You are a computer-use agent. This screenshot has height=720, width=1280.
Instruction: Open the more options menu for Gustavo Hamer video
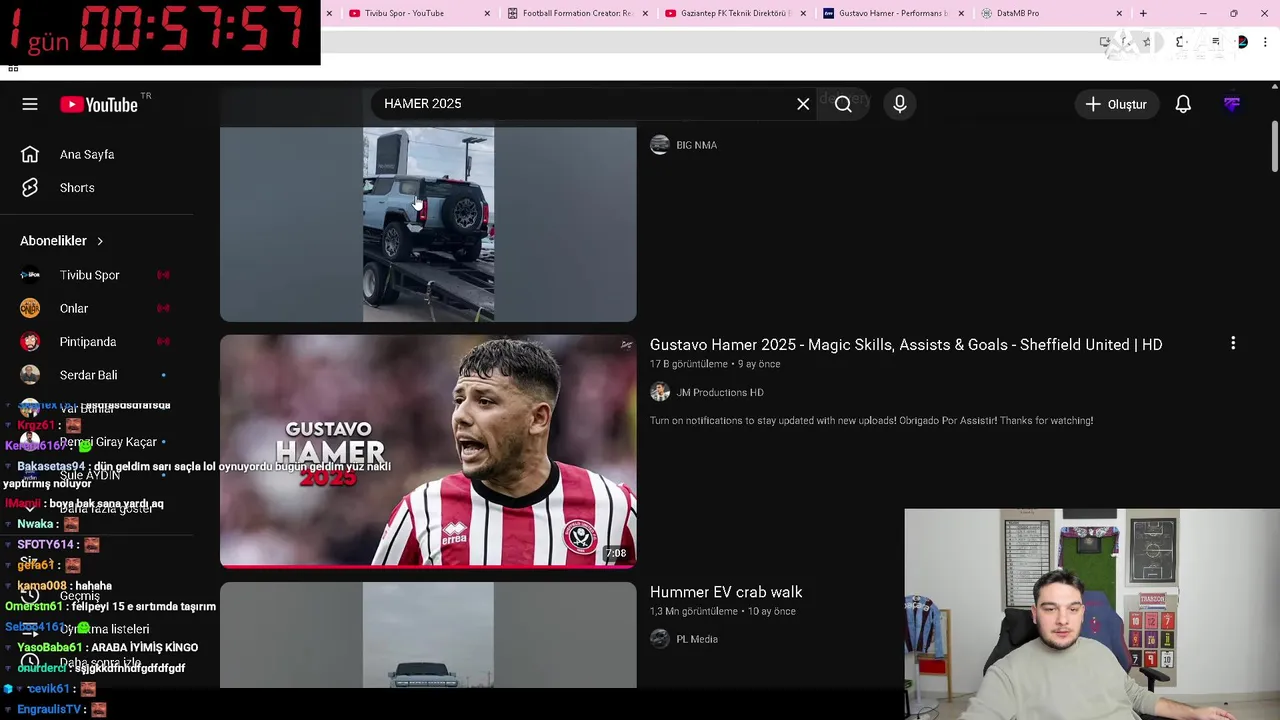coord(1233,343)
